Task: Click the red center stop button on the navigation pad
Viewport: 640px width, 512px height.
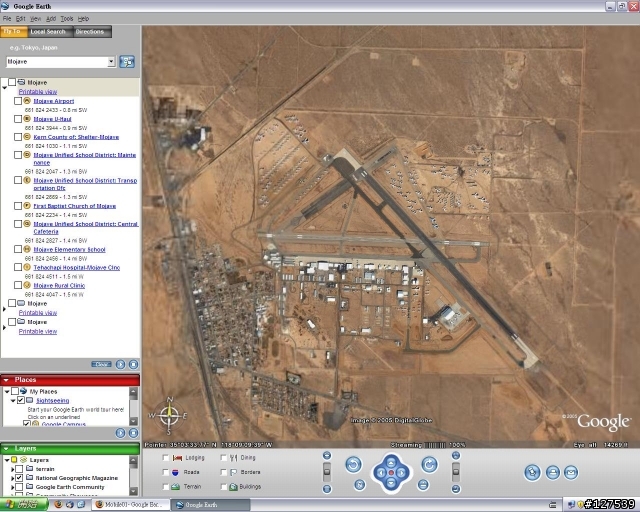Action: click(x=391, y=473)
